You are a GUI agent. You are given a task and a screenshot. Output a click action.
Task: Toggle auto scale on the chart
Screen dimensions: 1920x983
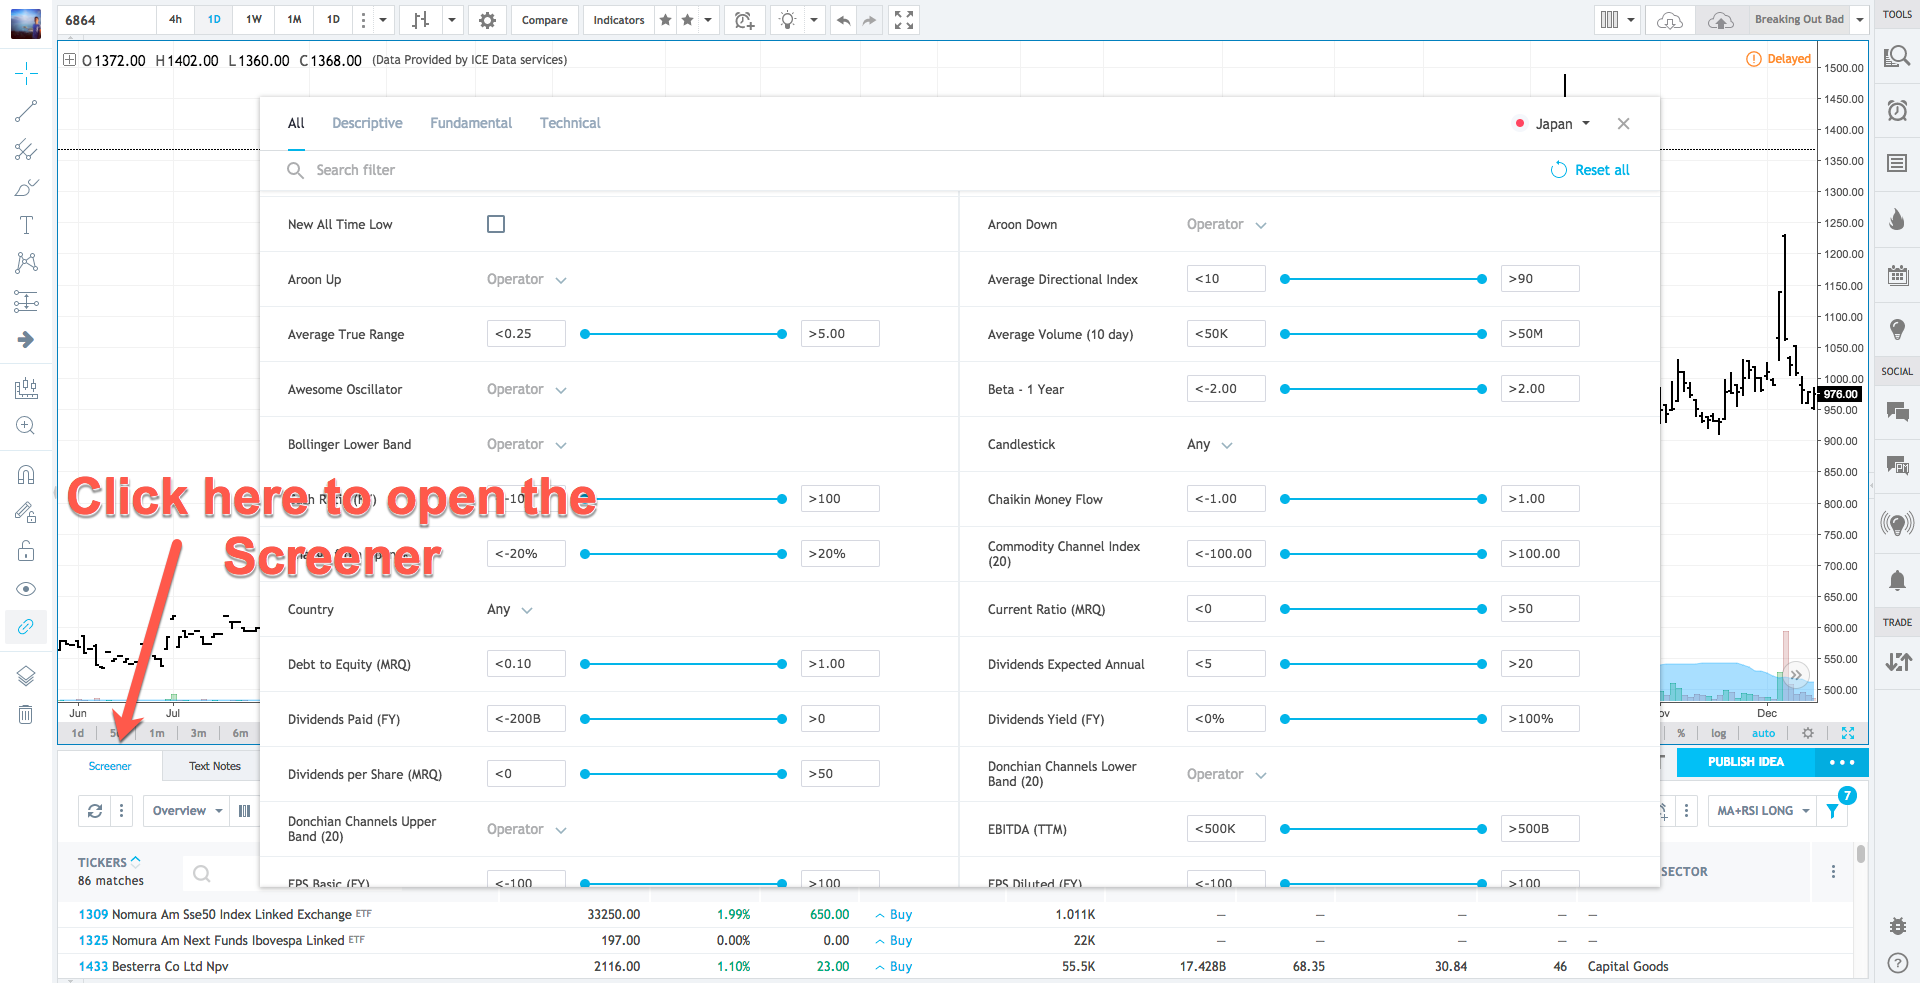tap(1764, 733)
